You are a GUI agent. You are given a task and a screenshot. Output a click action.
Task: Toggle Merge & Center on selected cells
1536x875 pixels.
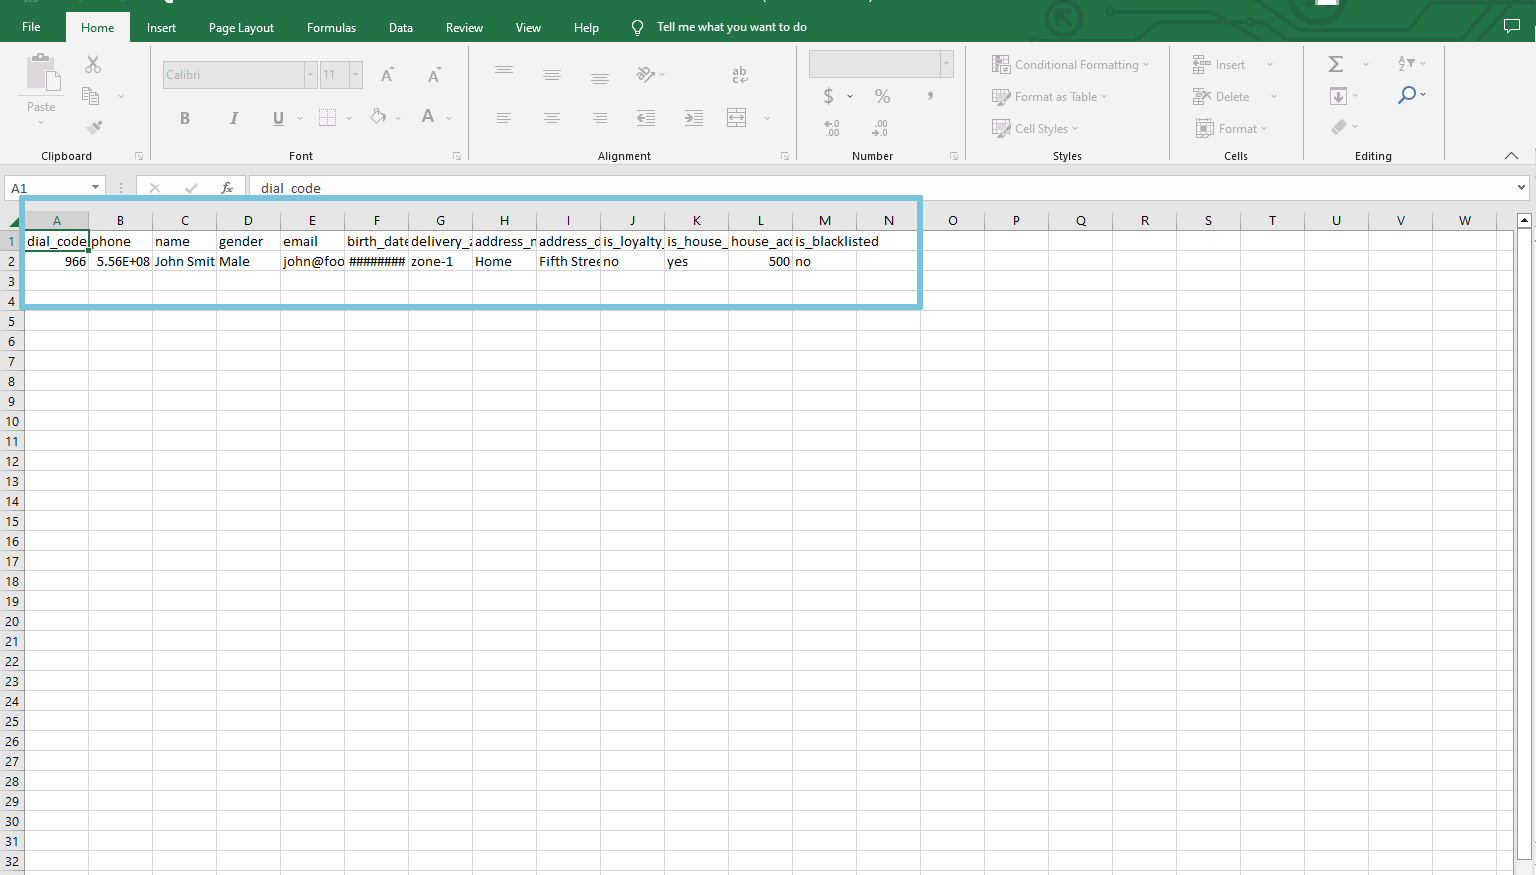point(738,117)
